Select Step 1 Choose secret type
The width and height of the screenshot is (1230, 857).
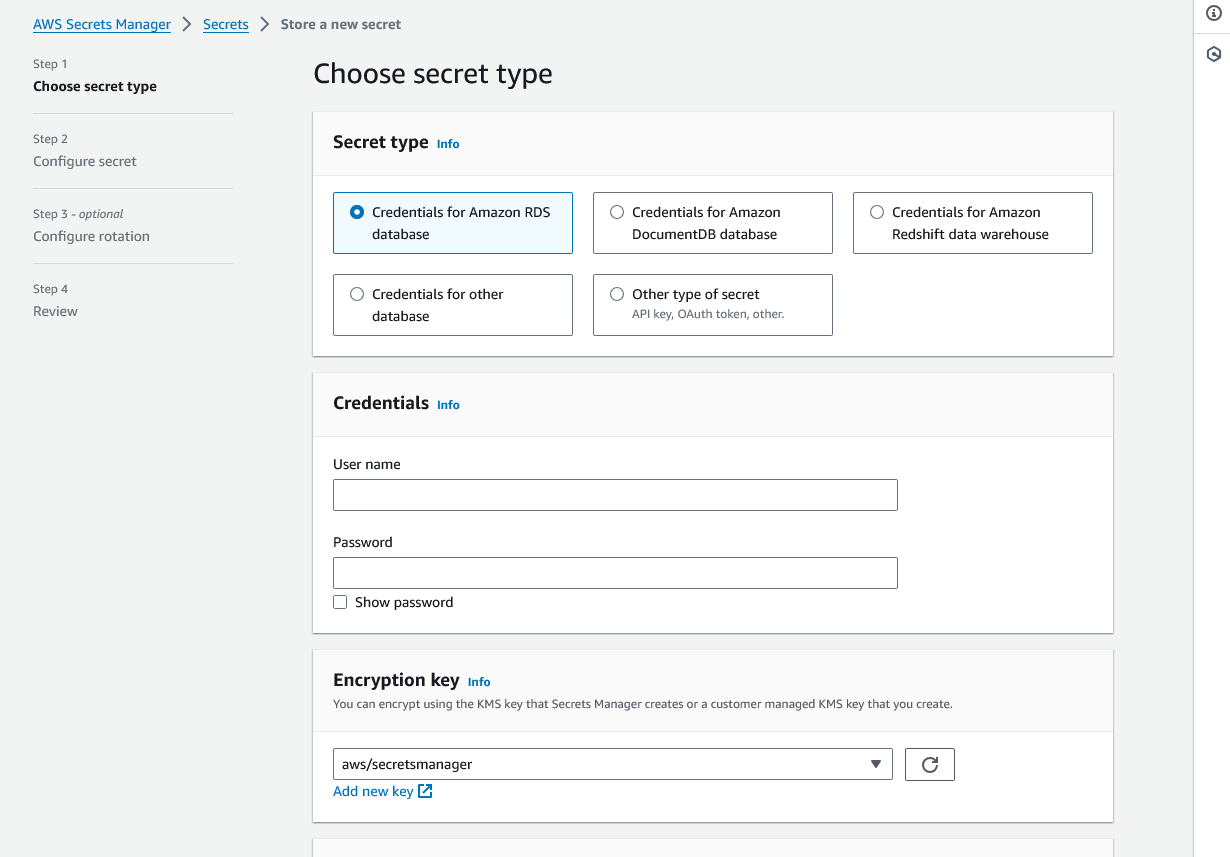coord(95,86)
